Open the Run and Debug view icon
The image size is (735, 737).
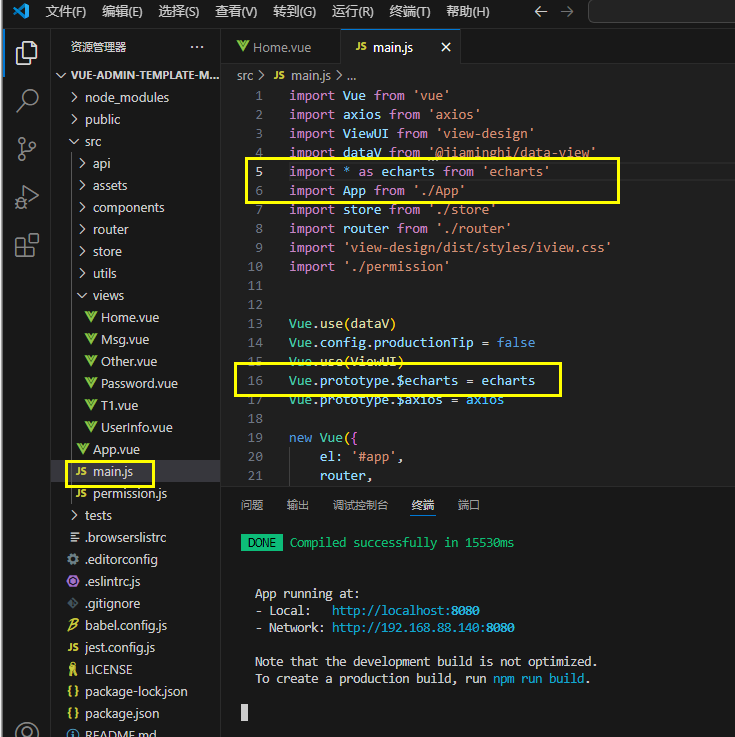pos(26,197)
